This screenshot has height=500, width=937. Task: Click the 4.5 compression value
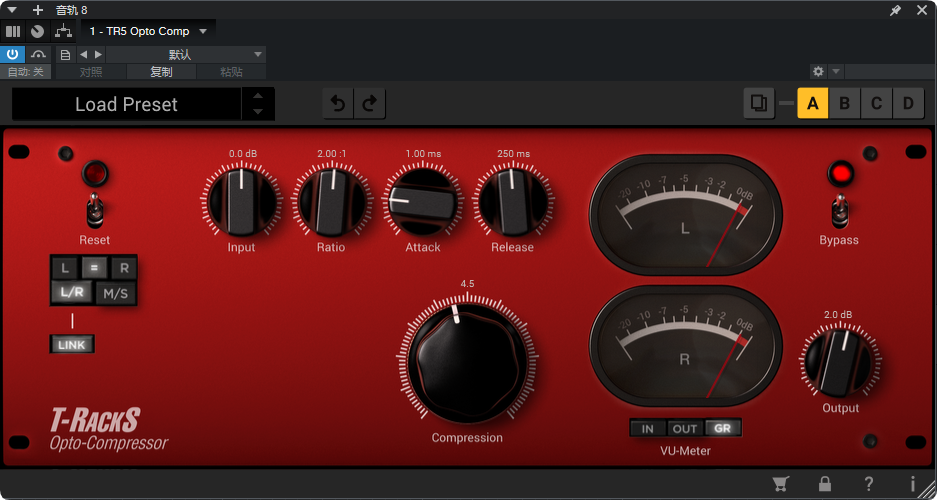[467, 284]
